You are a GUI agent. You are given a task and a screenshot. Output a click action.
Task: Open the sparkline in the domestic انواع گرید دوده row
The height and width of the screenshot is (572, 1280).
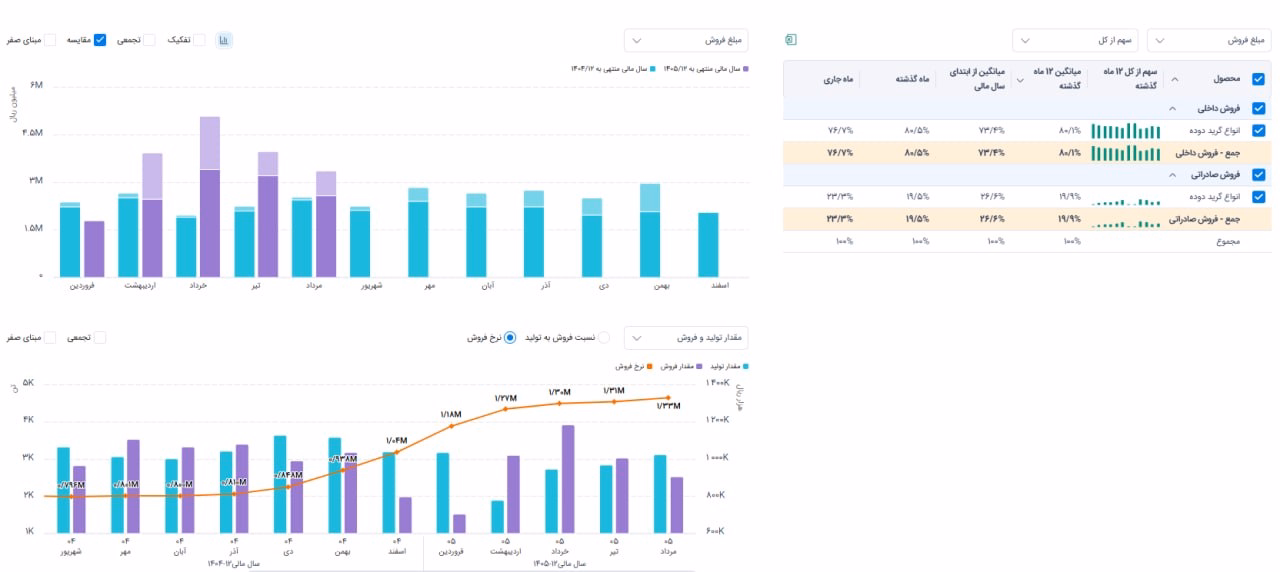tap(1125, 130)
